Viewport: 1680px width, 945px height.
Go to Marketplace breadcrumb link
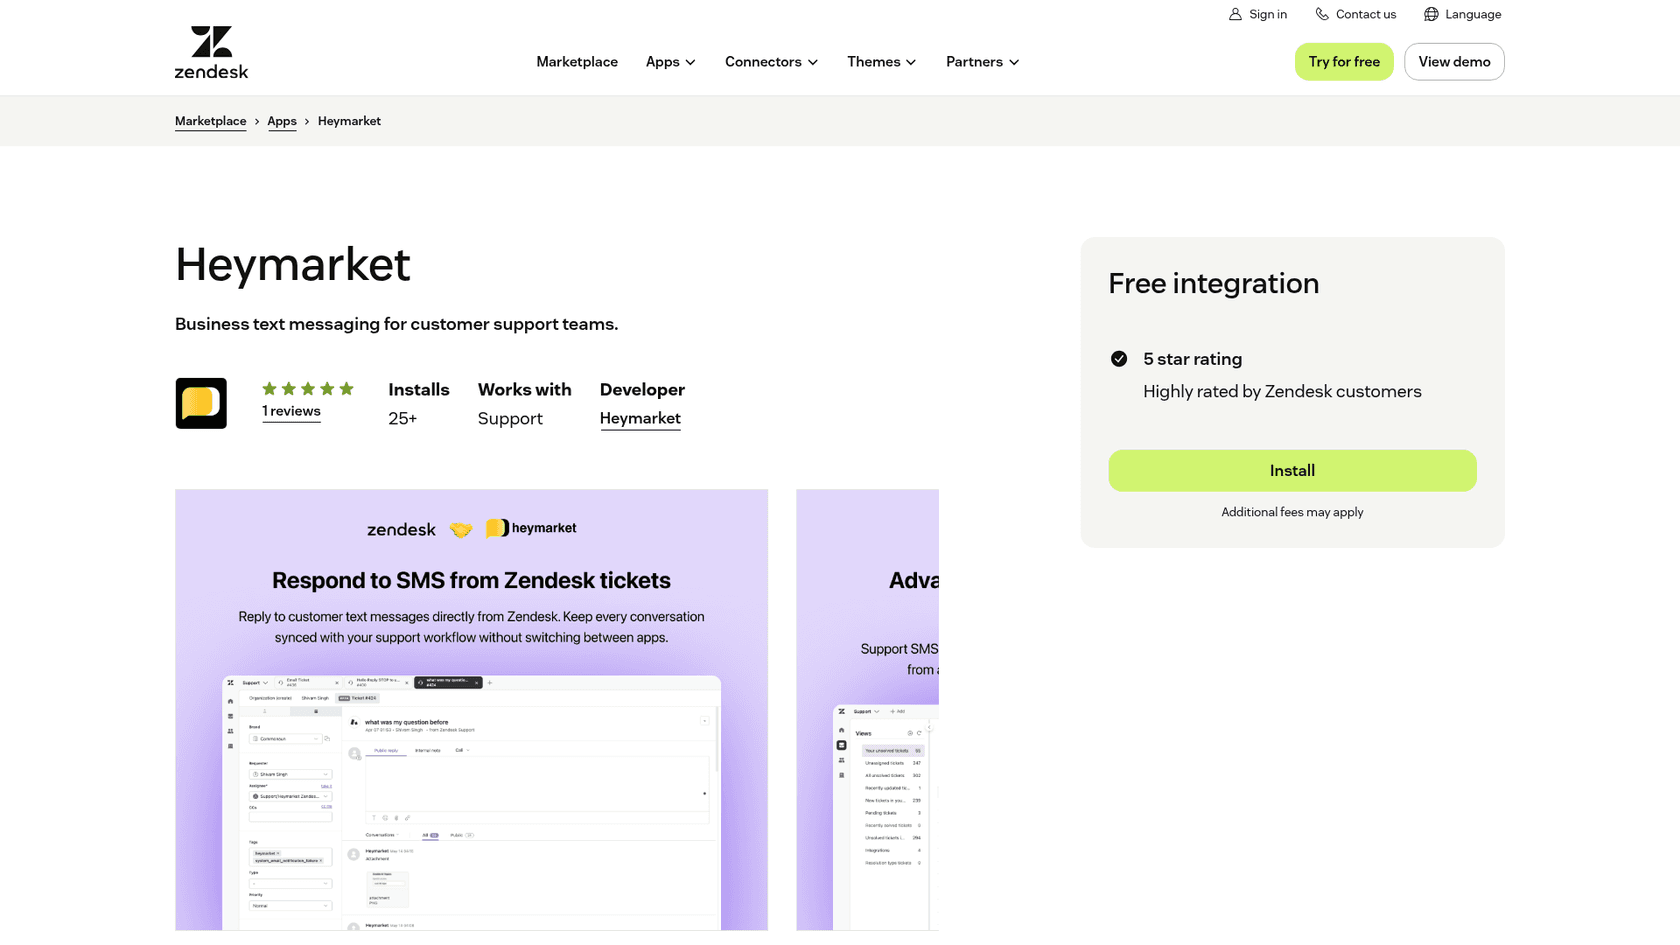click(210, 121)
